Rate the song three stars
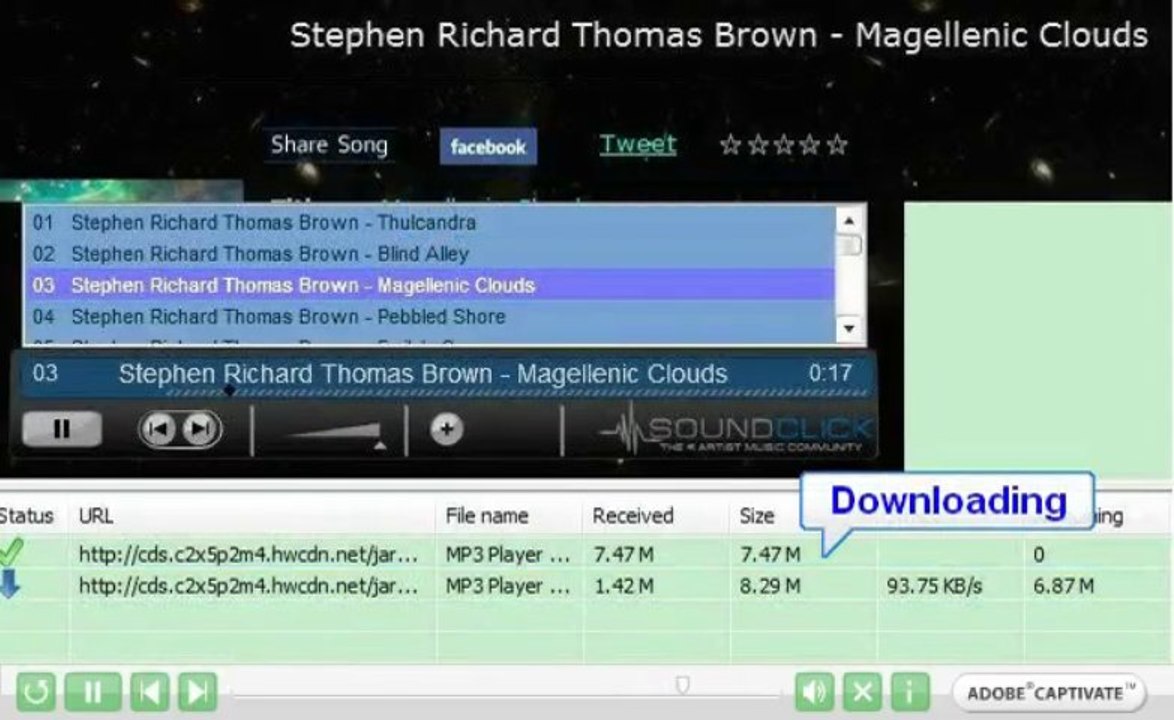This screenshot has height=720, width=1174. (783, 144)
